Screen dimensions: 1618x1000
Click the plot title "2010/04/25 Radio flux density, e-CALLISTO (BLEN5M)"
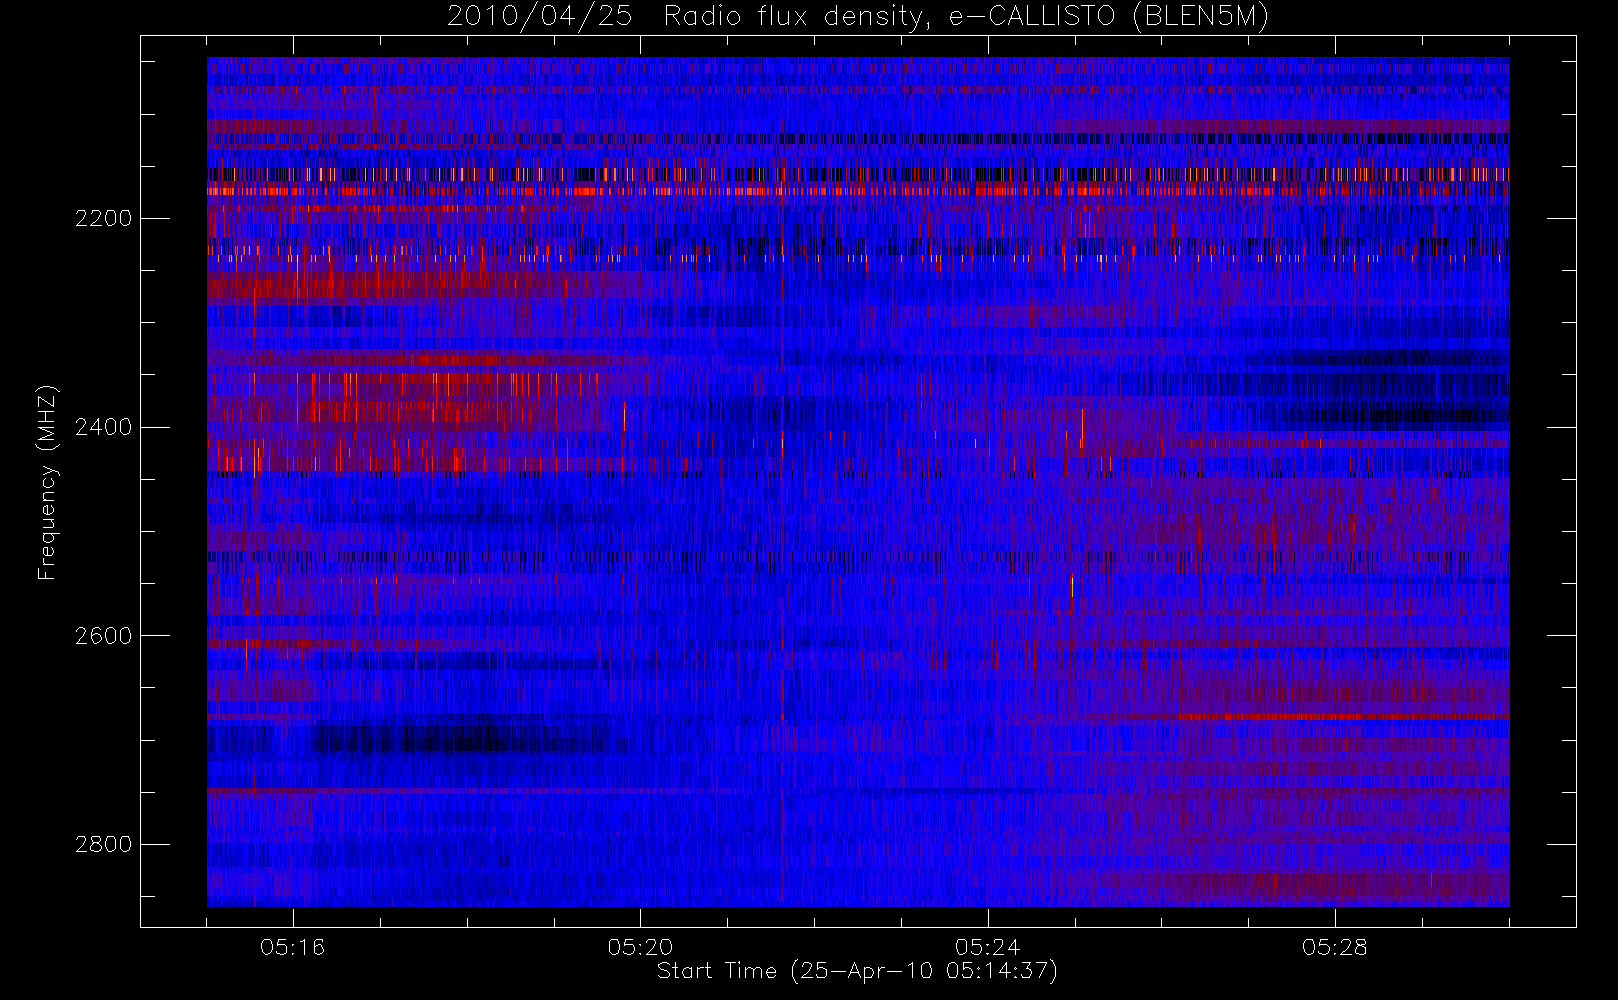pyautogui.click(x=858, y=17)
